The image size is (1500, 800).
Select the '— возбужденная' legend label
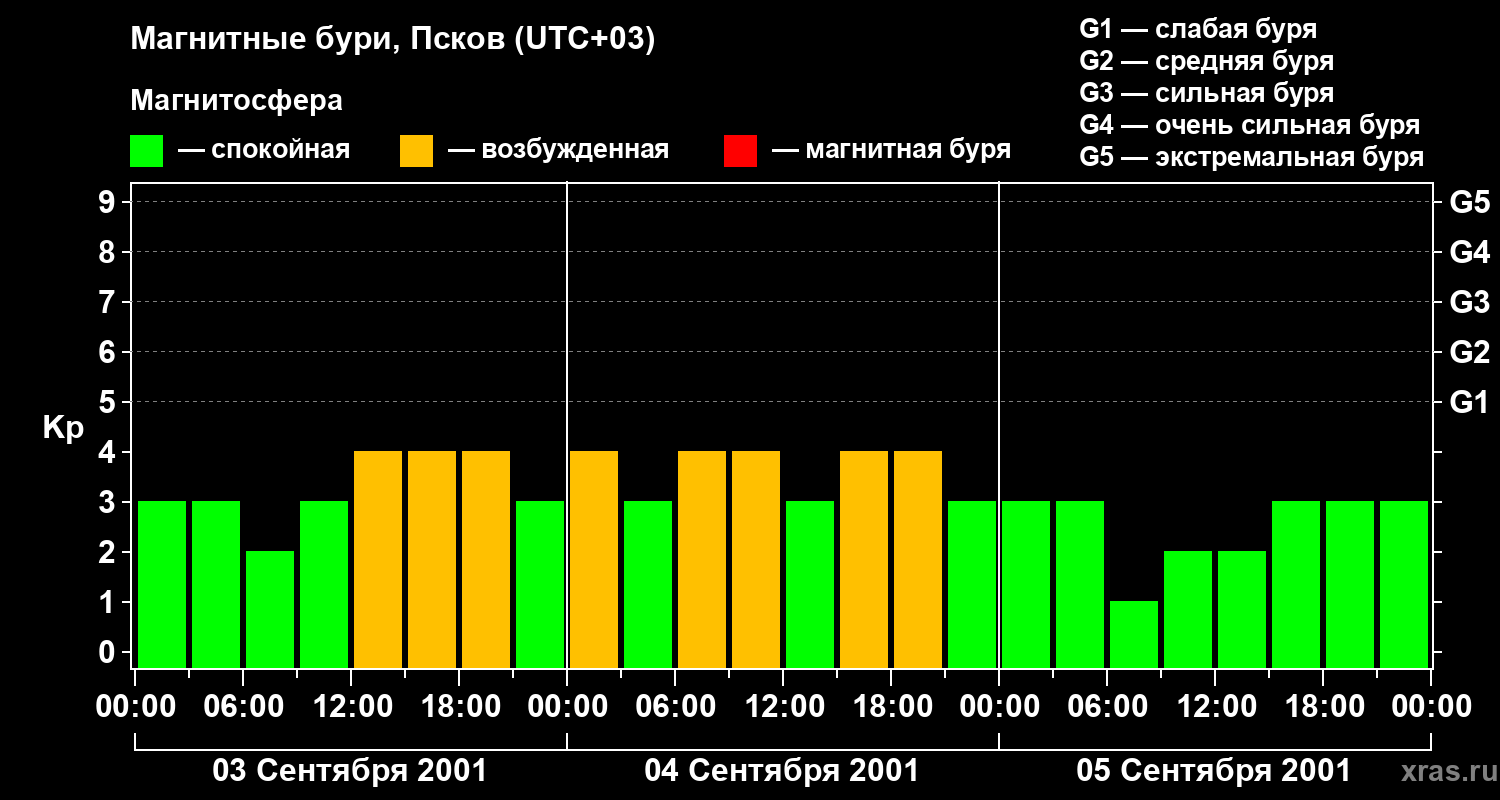(x=558, y=150)
